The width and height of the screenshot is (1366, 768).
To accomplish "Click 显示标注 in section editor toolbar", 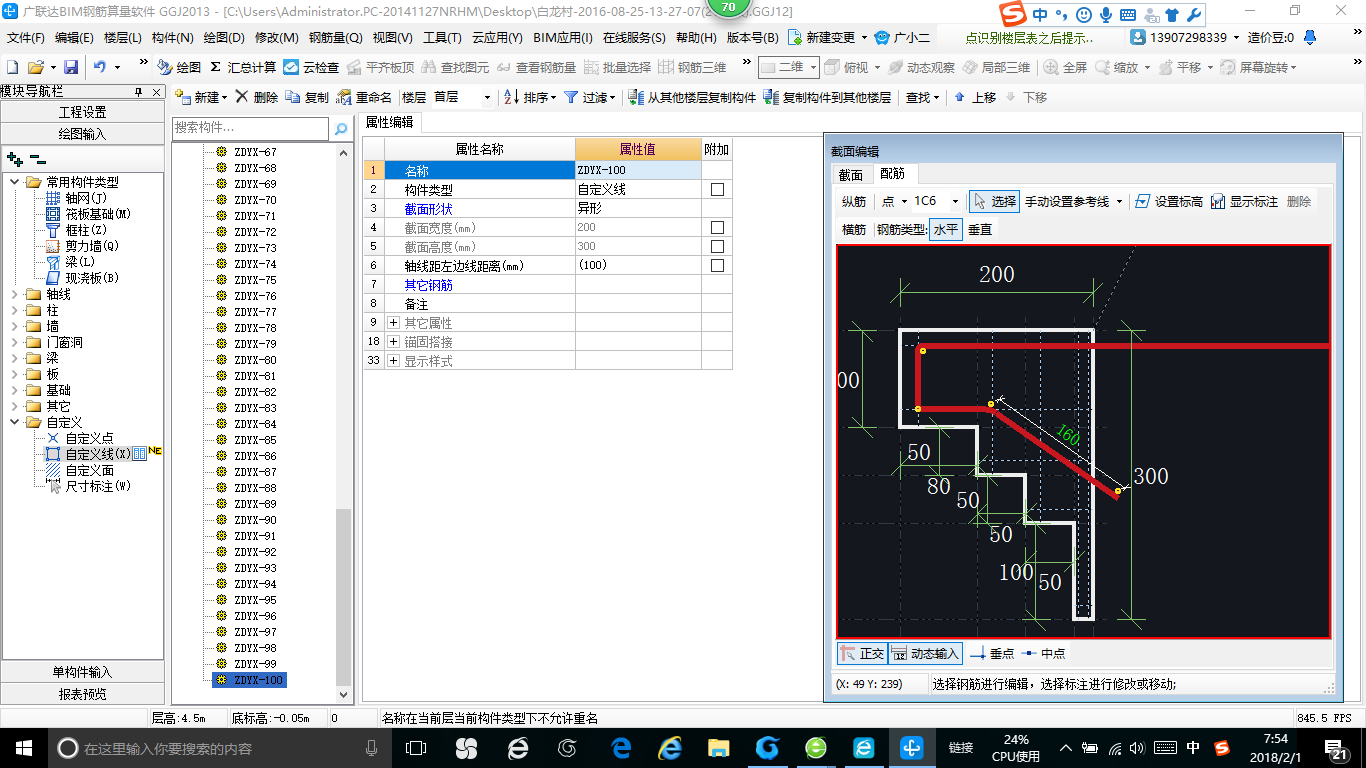I will click(1244, 201).
